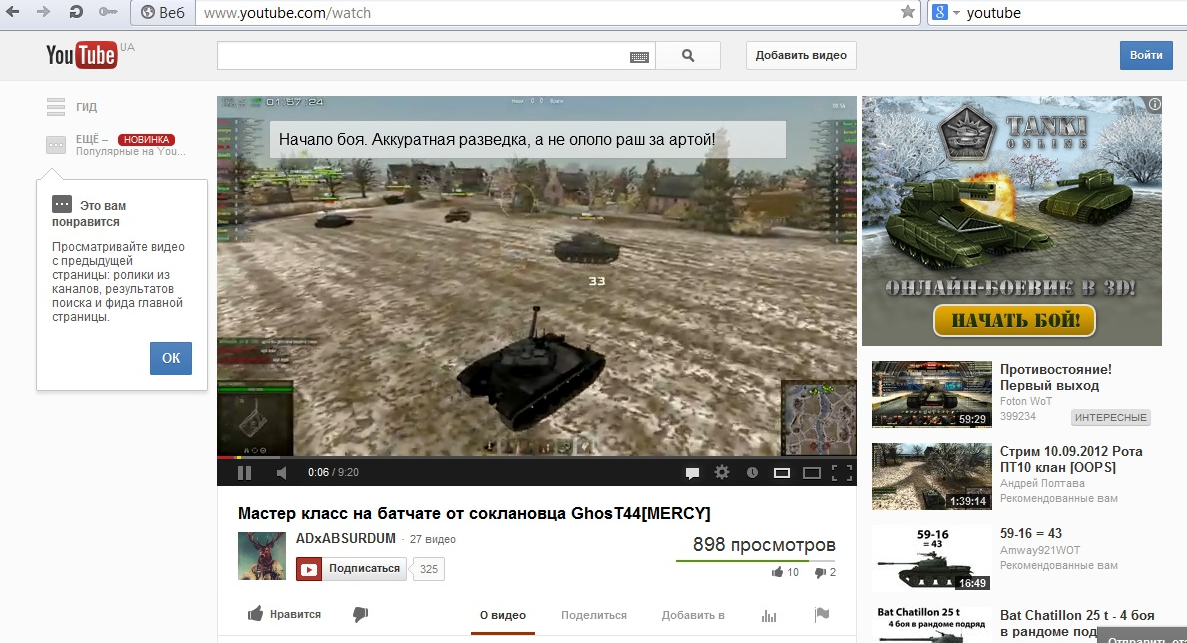Switch to the large player size
The height and width of the screenshot is (643, 1187).
click(x=812, y=473)
